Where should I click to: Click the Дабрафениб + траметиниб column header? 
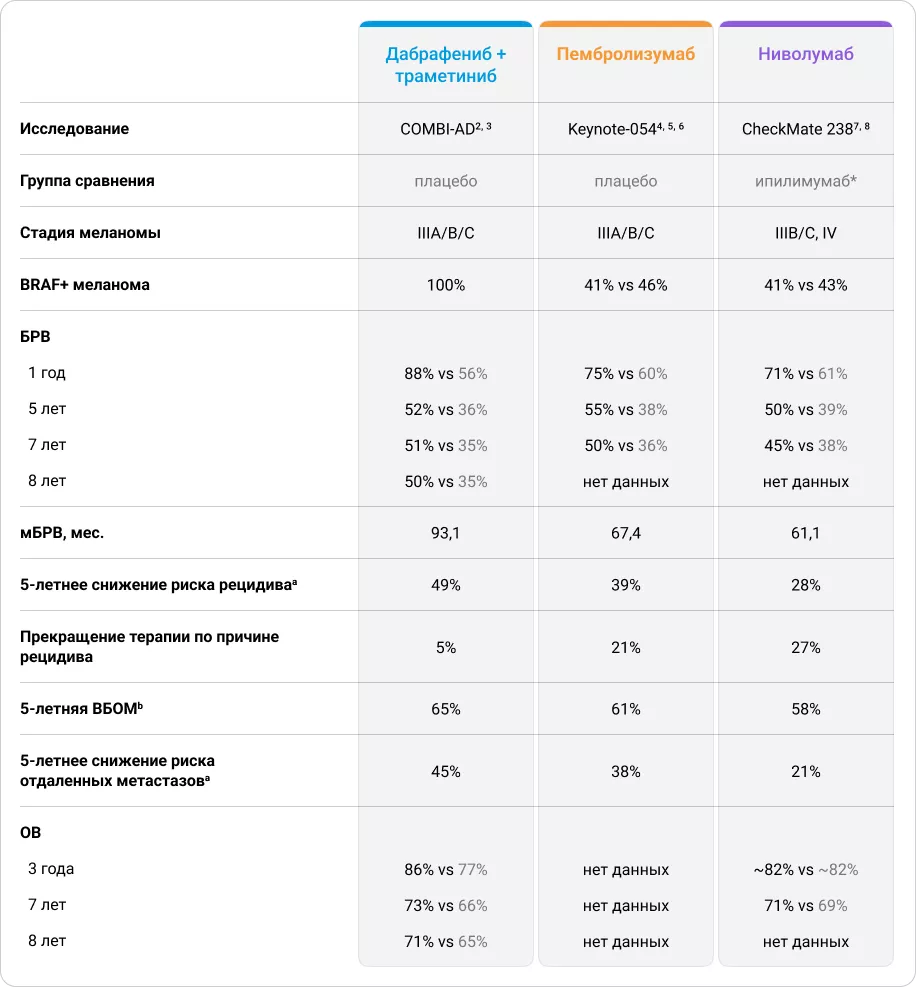tap(445, 65)
